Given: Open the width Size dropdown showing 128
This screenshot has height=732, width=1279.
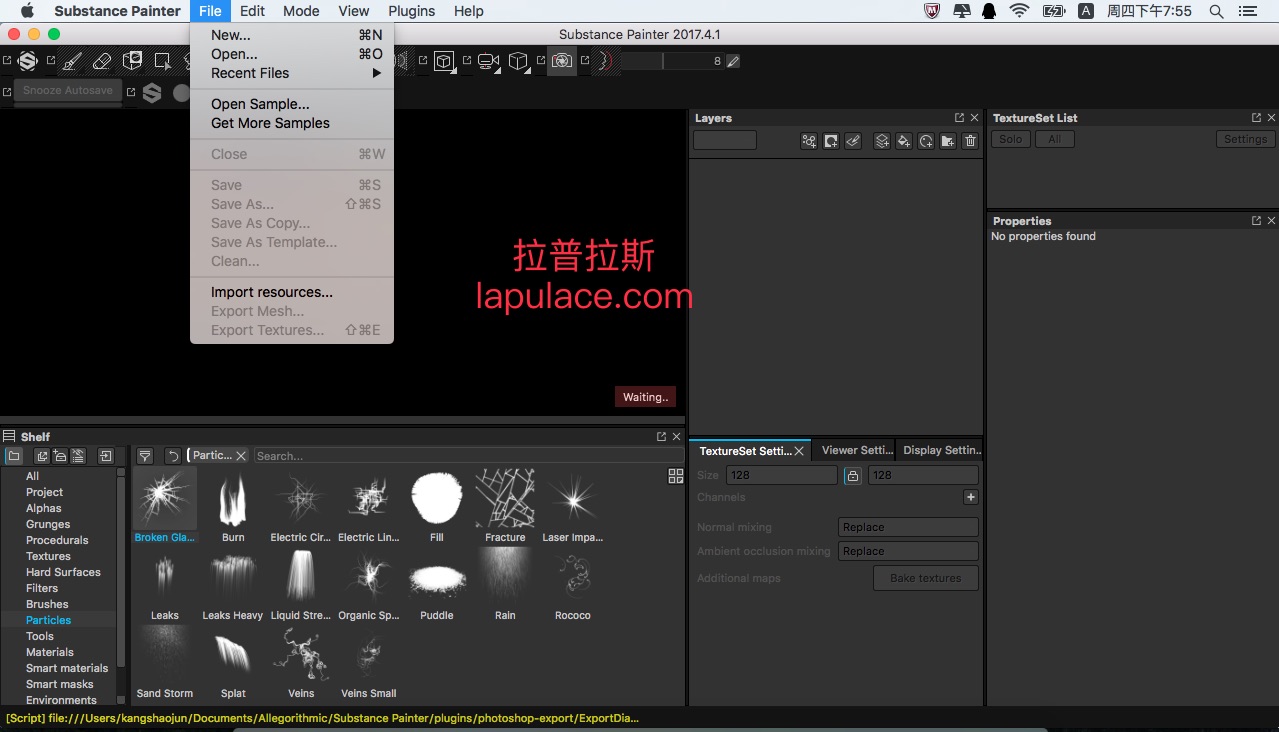Looking at the screenshot, I should click(x=782, y=475).
